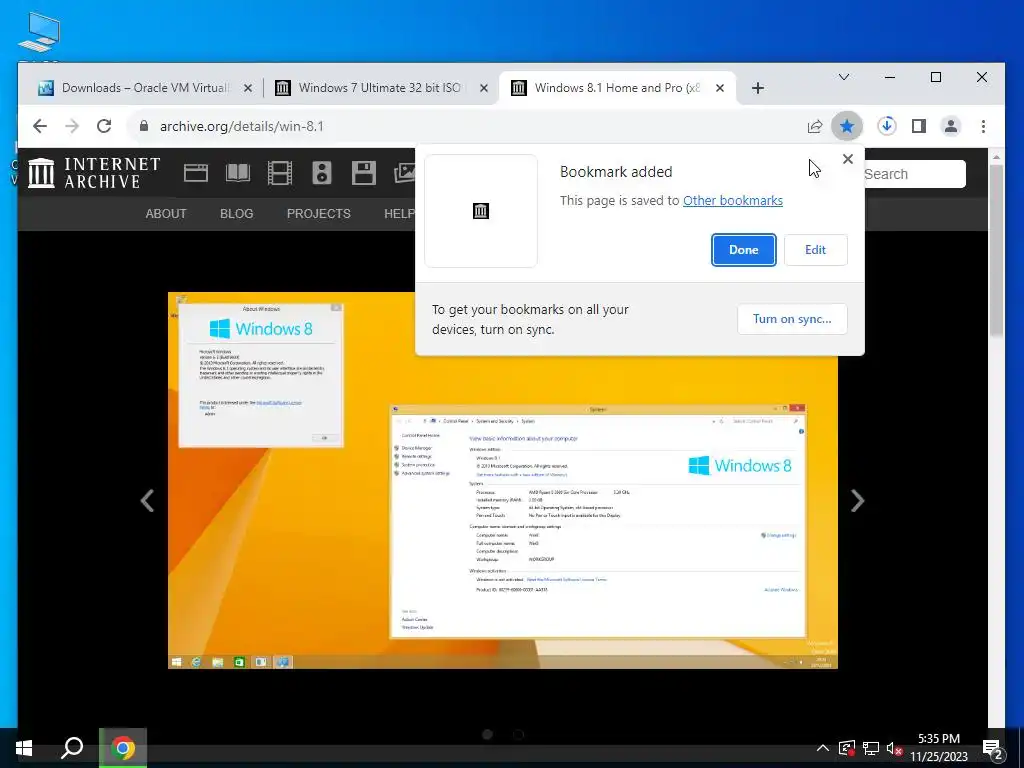Open the taskbar search icon
The image size is (1024, 768).
[72, 748]
